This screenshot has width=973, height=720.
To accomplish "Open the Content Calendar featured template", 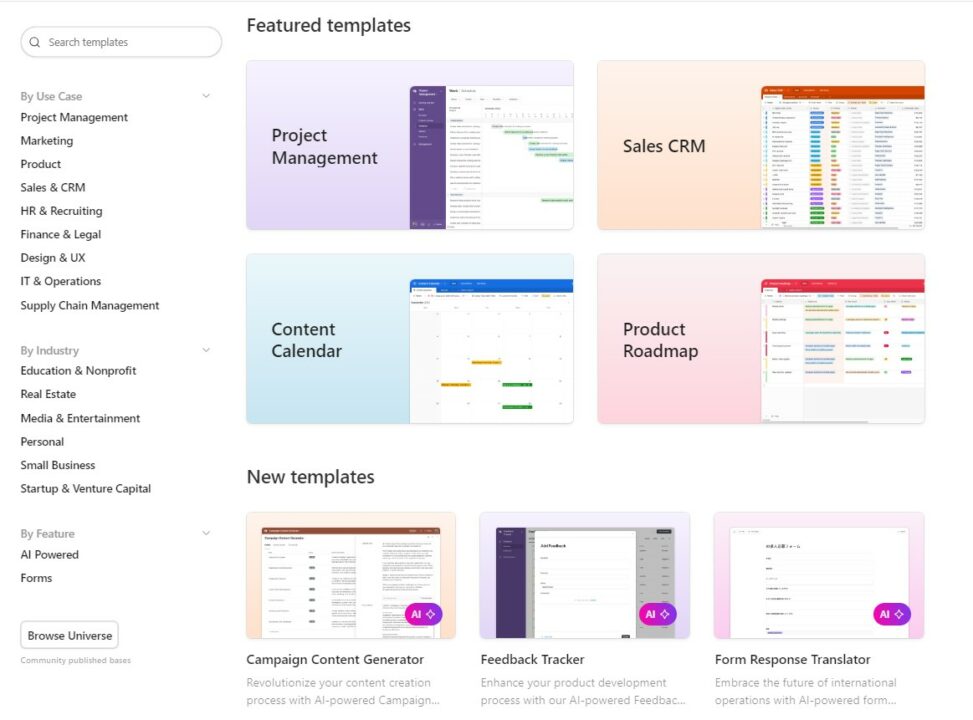I will pos(410,339).
